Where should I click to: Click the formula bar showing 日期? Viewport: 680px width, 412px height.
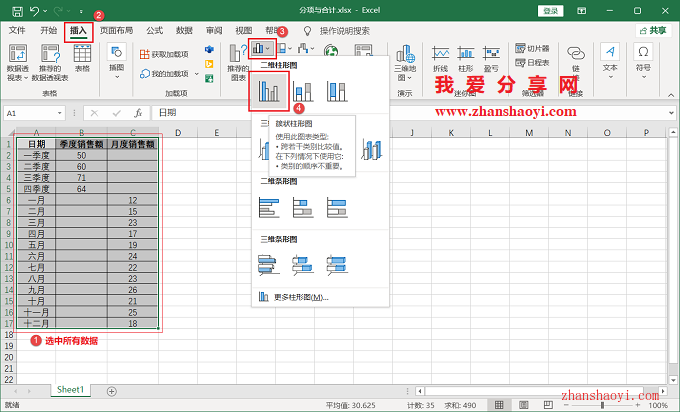click(x=409, y=113)
